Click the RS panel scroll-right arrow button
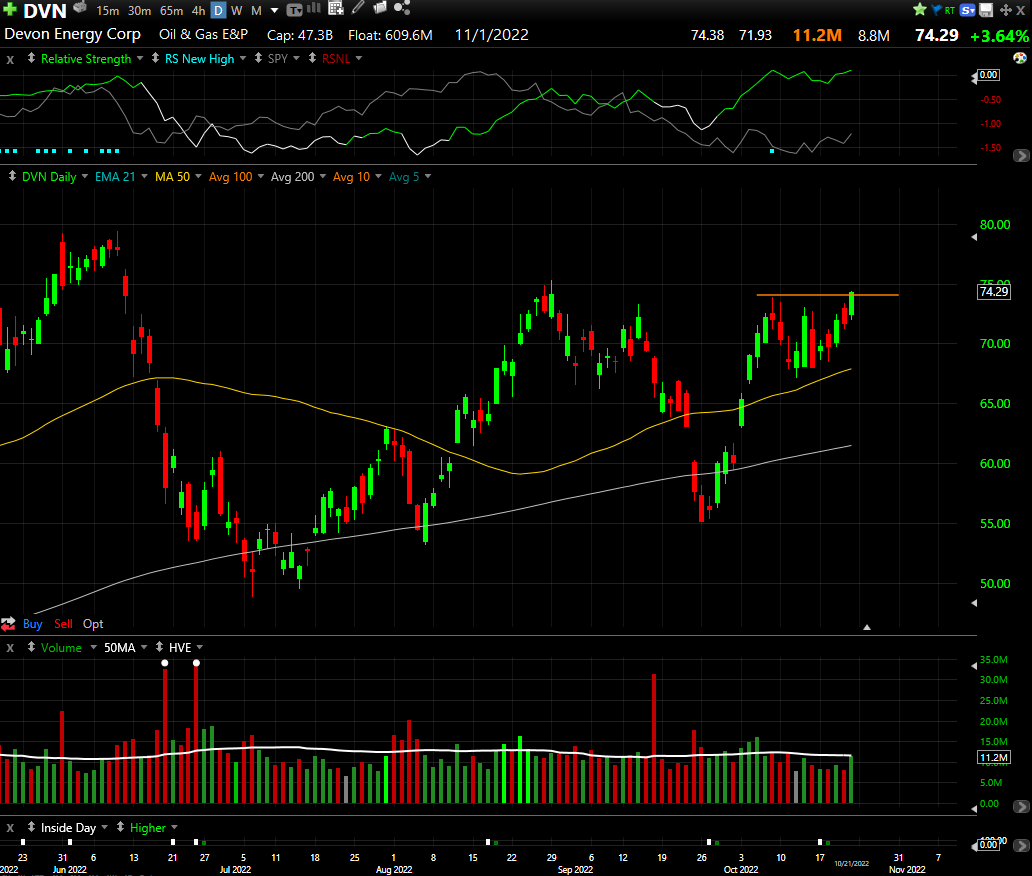Image resolution: width=1032 pixels, height=876 pixels. coord(1021,156)
